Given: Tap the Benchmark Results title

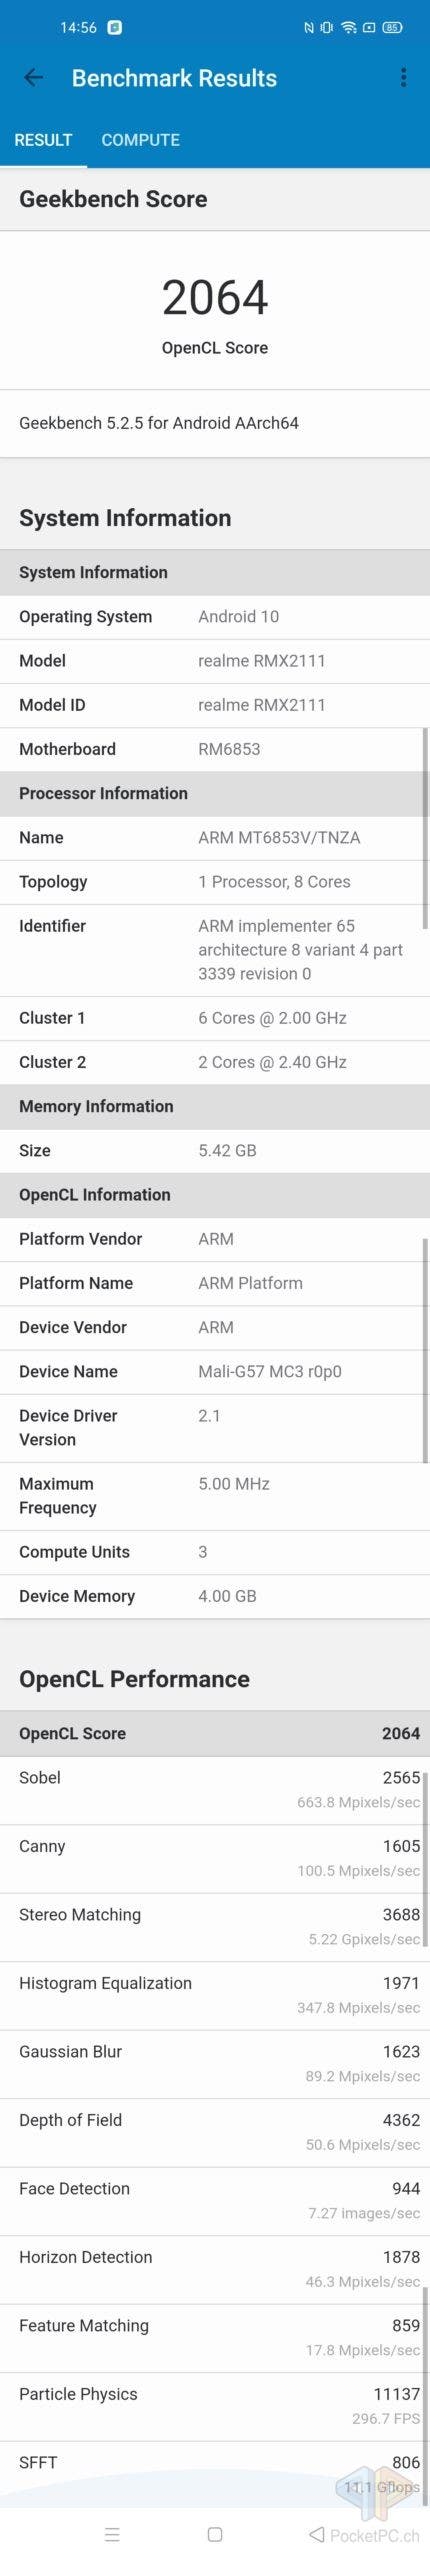Looking at the screenshot, I should point(174,78).
